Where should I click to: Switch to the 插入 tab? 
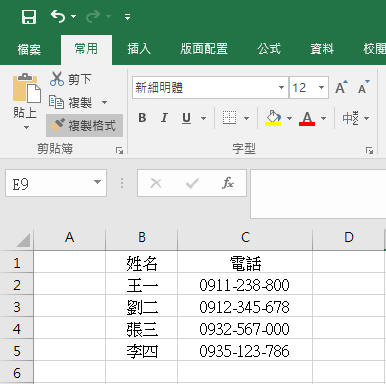click(x=139, y=49)
